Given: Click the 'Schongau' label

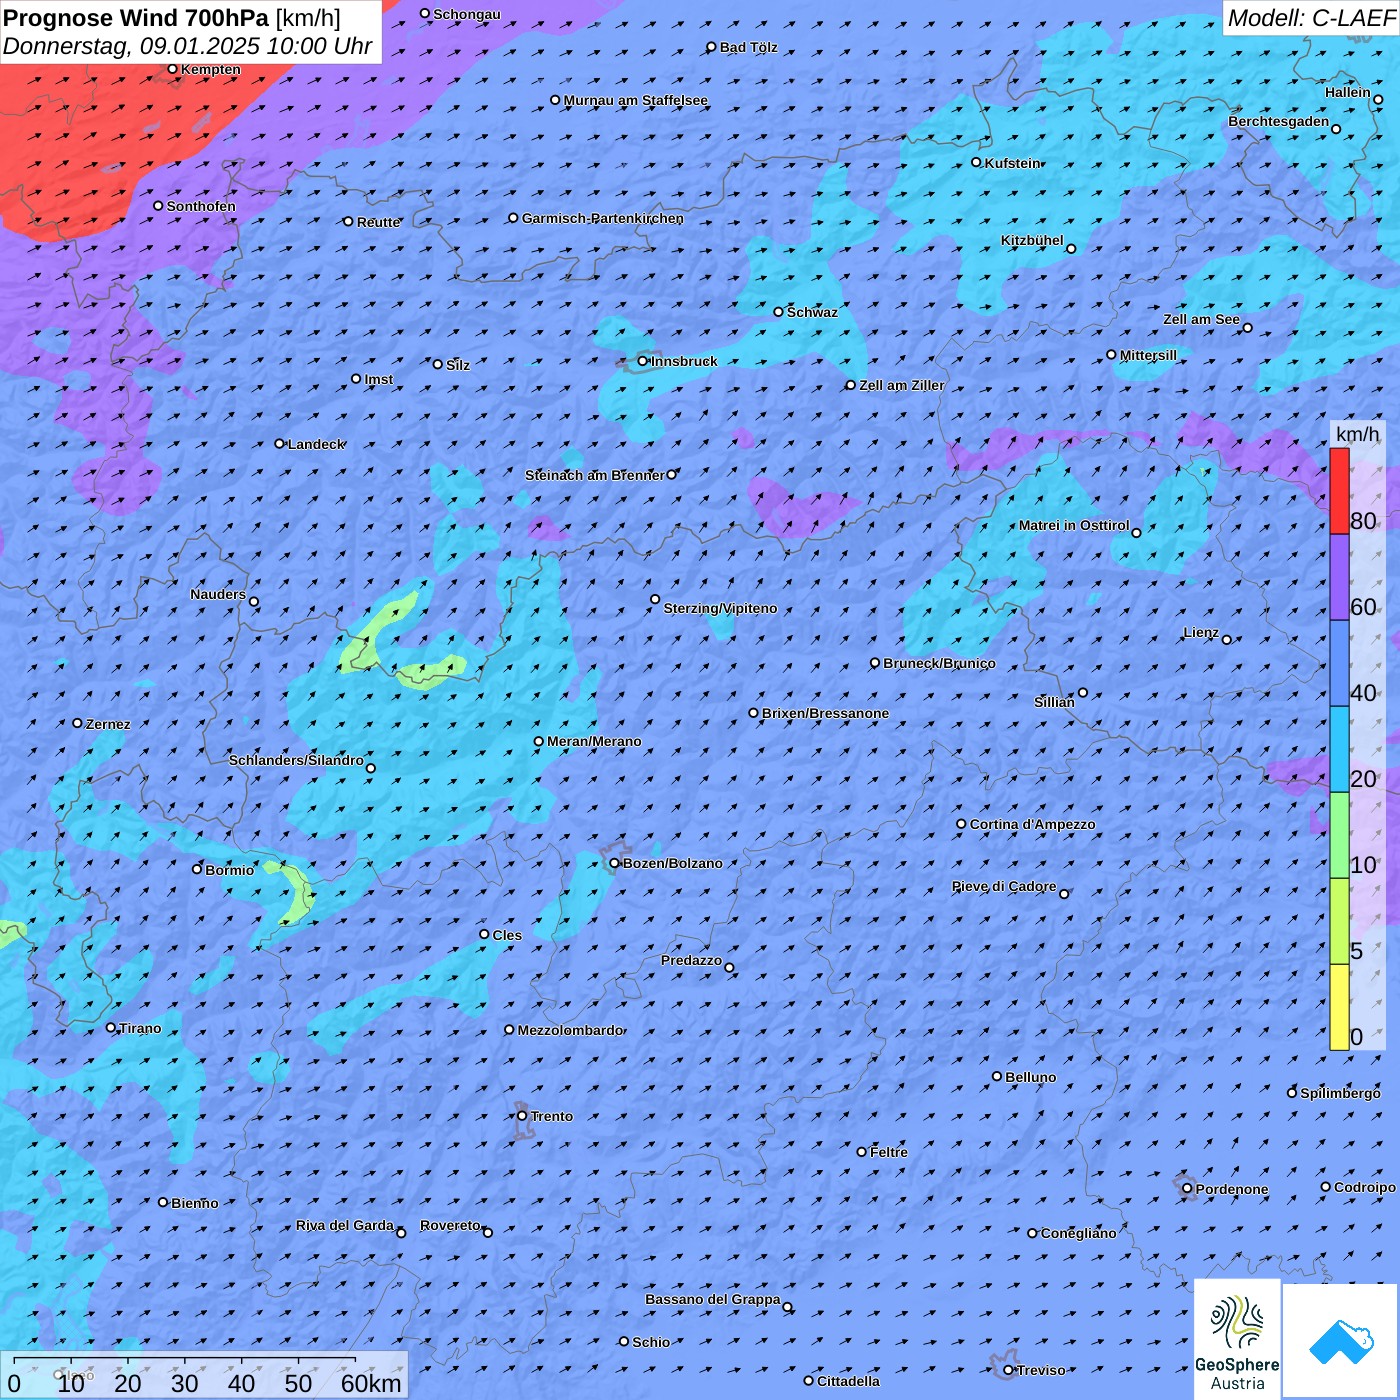Looking at the screenshot, I should pyautogui.click(x=467, y=14).
